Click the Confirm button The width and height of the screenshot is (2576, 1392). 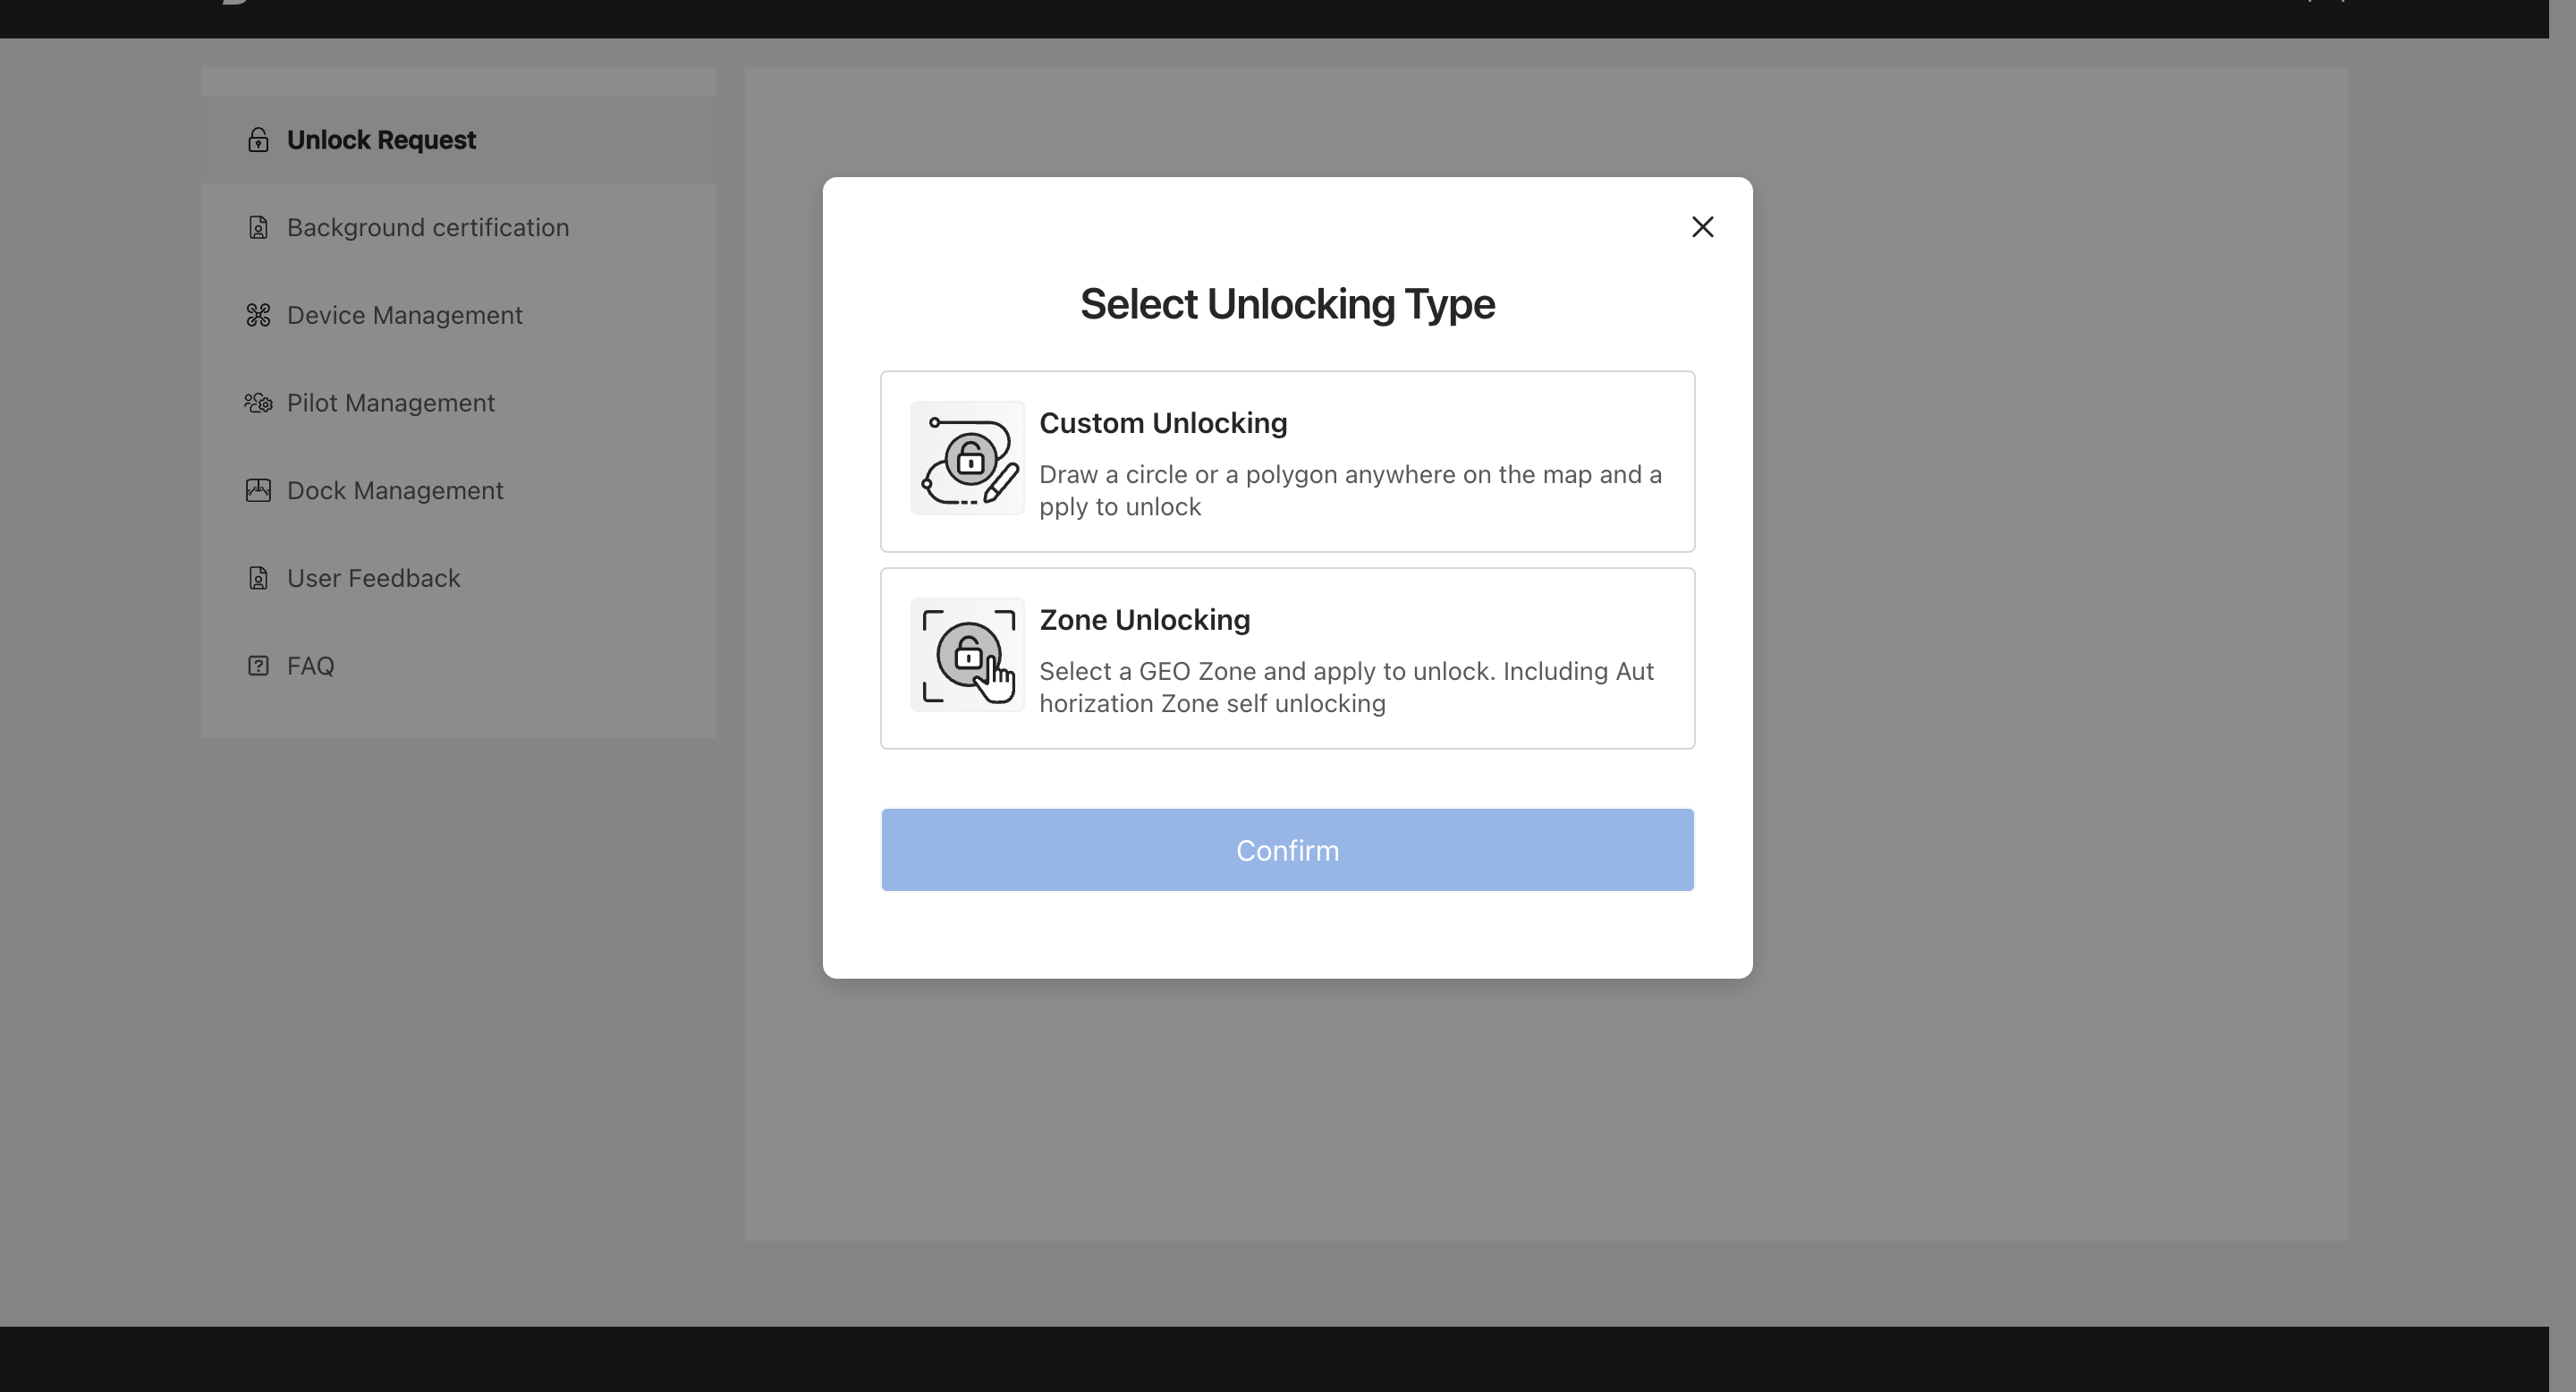(x=1287, y=850)
